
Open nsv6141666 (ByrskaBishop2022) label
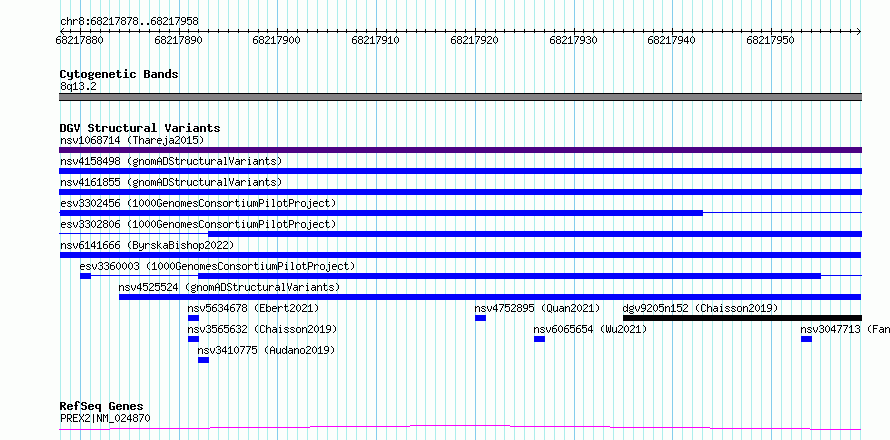coord(147,245)
